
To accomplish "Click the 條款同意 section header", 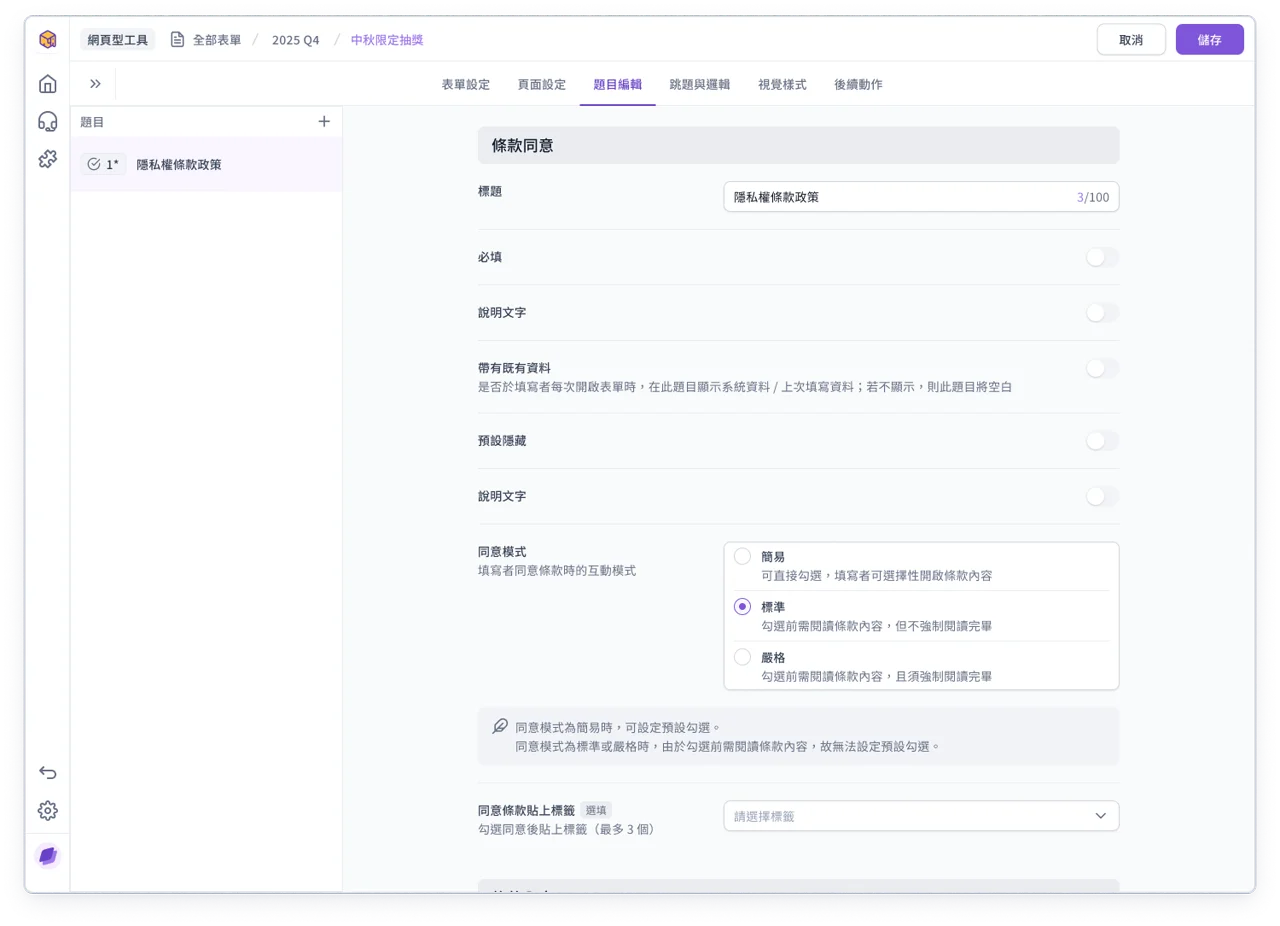I will pos(798,145).
